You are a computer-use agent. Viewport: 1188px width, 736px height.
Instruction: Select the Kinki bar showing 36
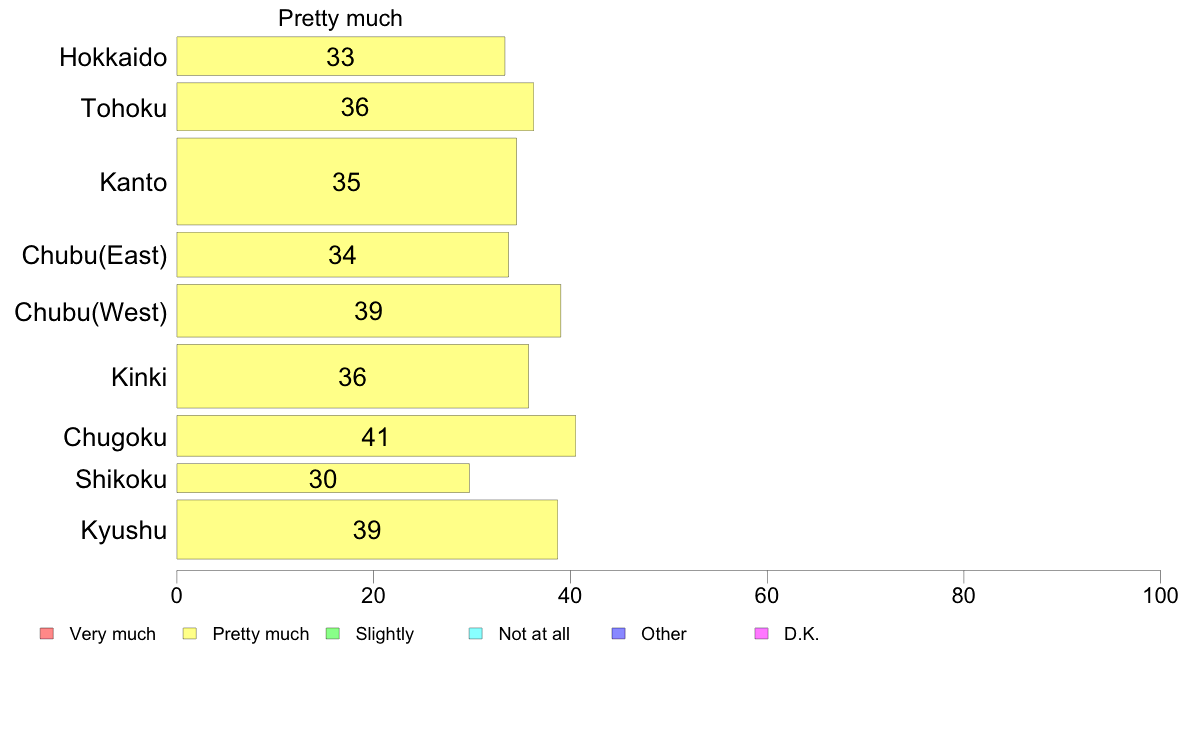pos(353,376)
